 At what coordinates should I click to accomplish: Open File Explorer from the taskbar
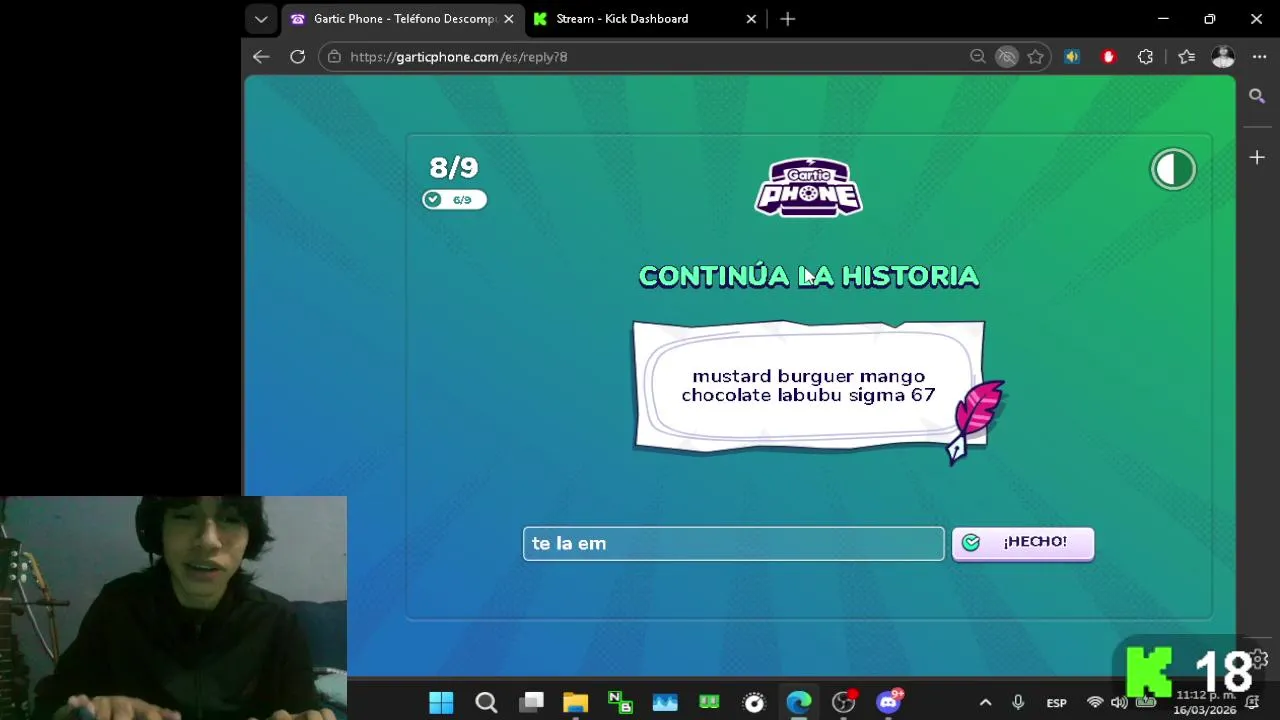575,702
